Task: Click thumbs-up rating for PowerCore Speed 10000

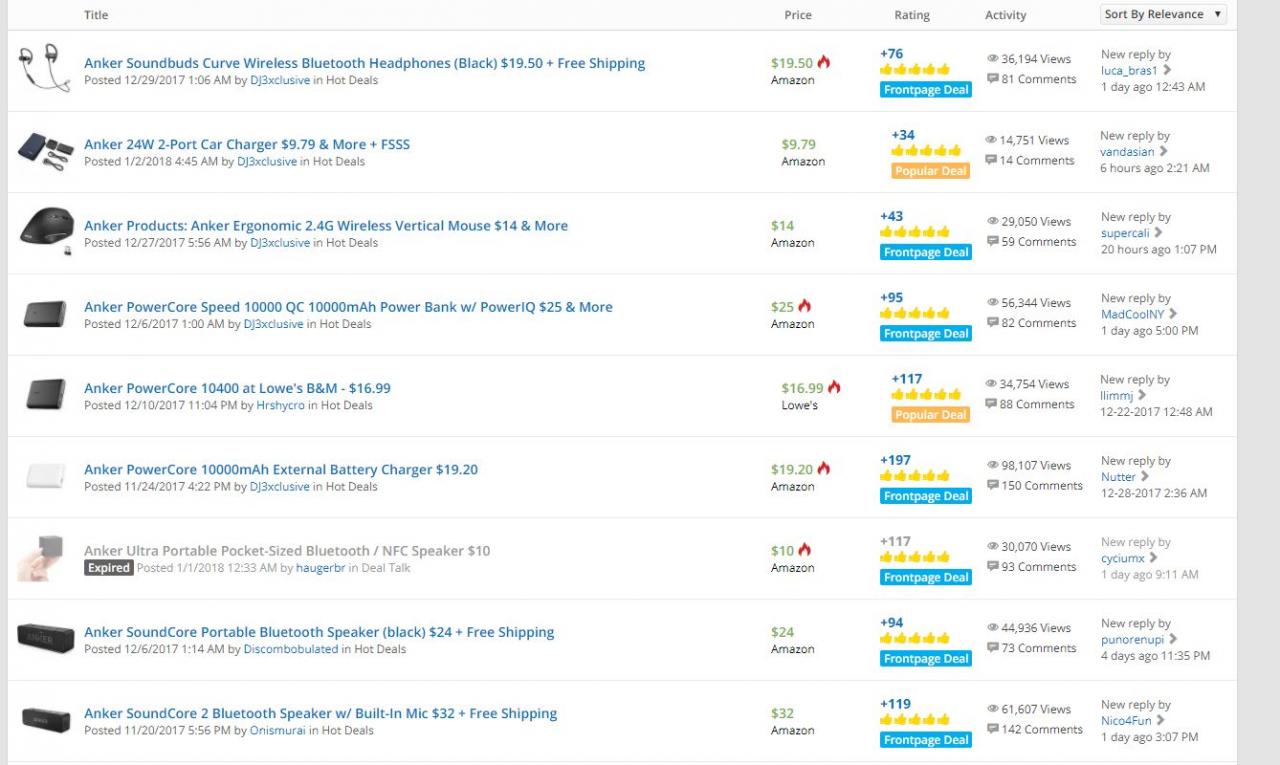Action: 914,313
